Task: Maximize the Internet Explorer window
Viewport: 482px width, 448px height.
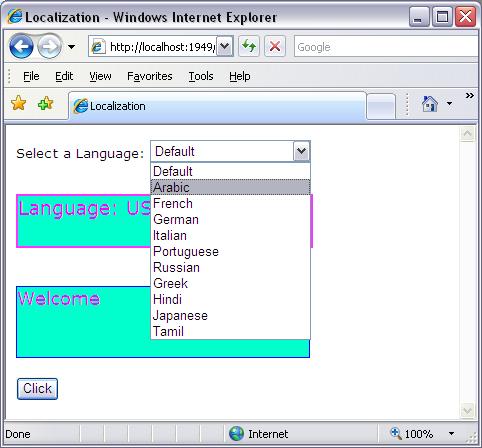Action: tap(442, 17)
